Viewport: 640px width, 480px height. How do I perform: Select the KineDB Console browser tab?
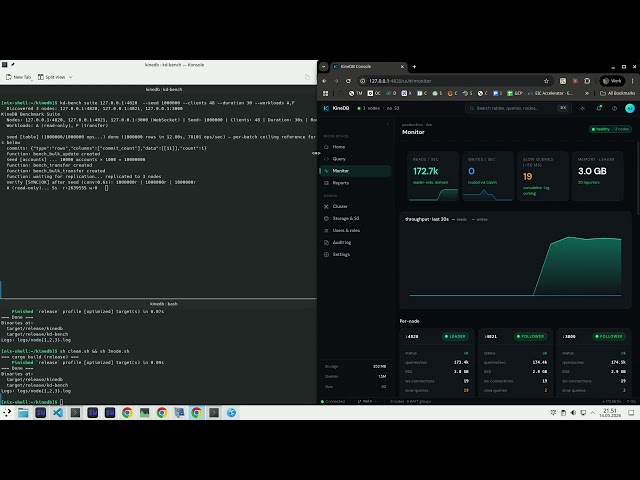pyautogui.click(x=369, y=67)
